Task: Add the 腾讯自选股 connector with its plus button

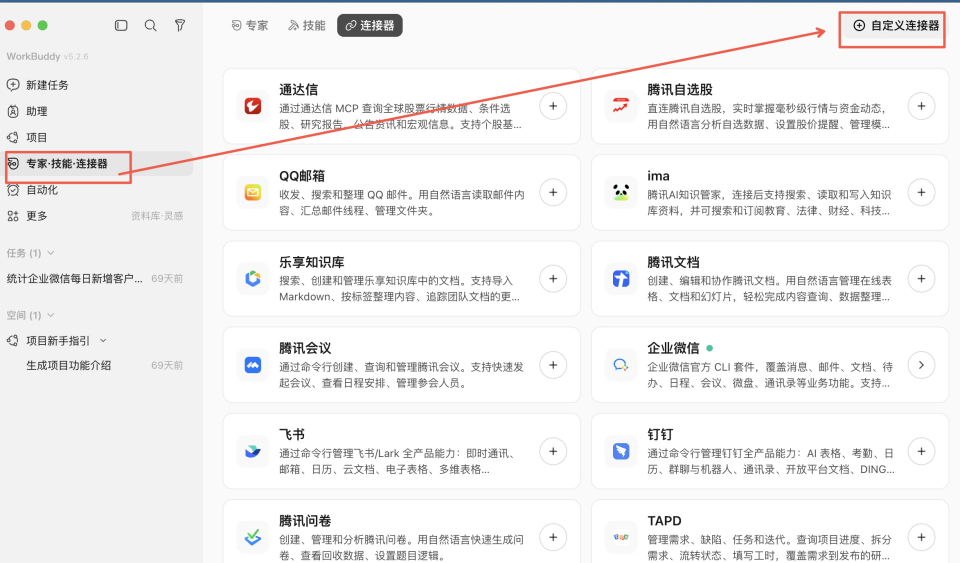Action: (x=921, y=106)
